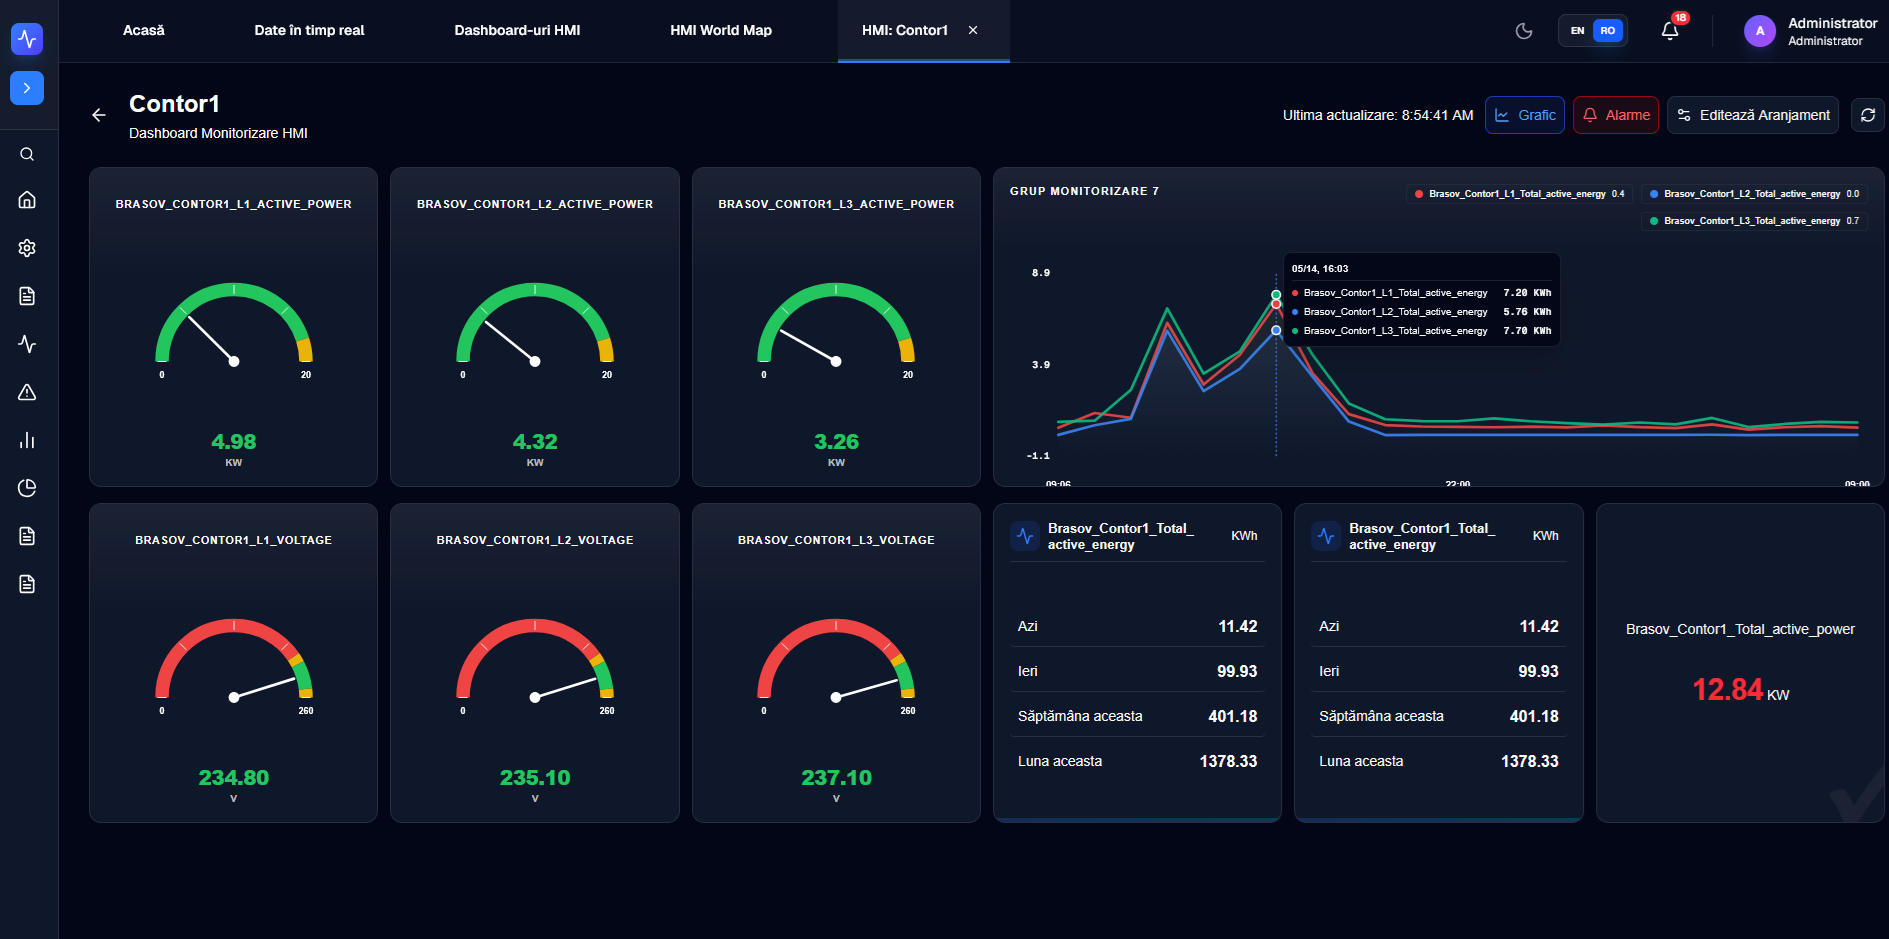Open the first document icon below the gear
The width and height of the screenshot is (1889, 939).
(x=27, y=296)
